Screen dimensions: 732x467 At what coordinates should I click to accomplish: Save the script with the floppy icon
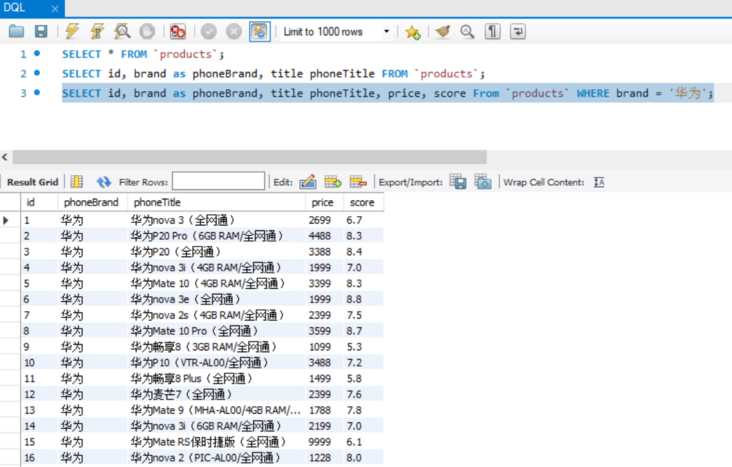tap(40, 32)
